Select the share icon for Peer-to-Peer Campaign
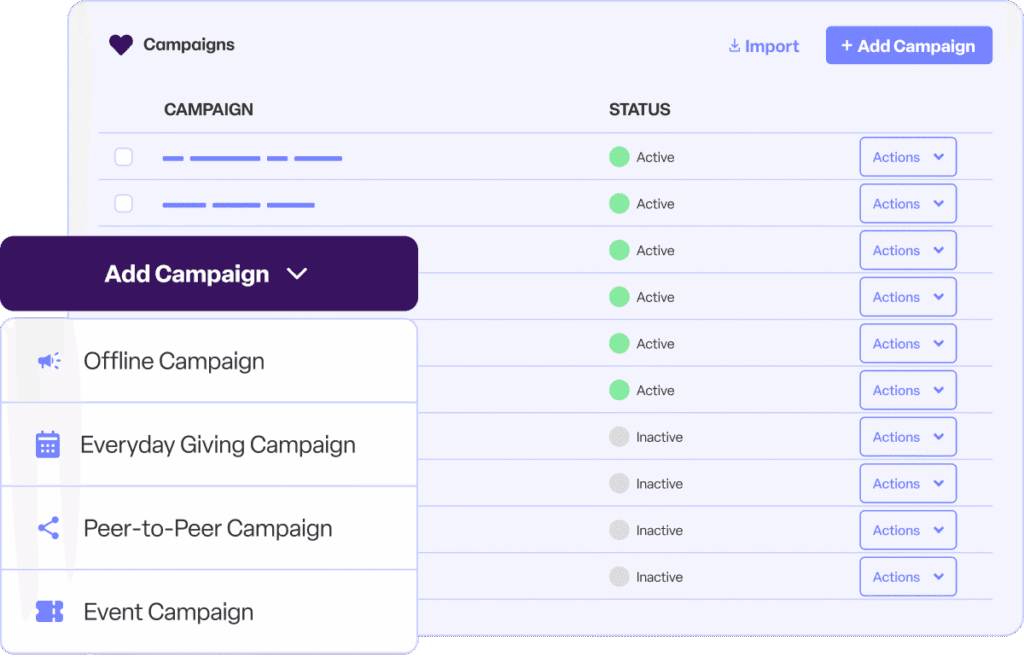 click(x=47, y=528)
